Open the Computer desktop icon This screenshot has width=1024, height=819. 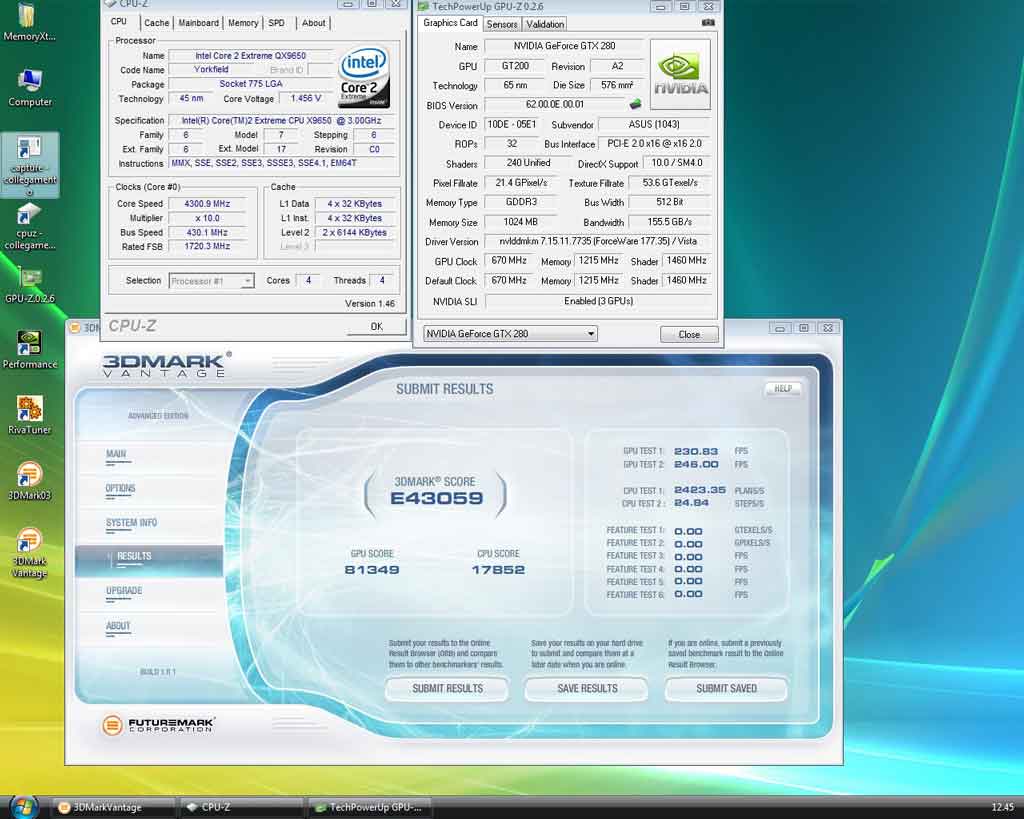[29, 88]
